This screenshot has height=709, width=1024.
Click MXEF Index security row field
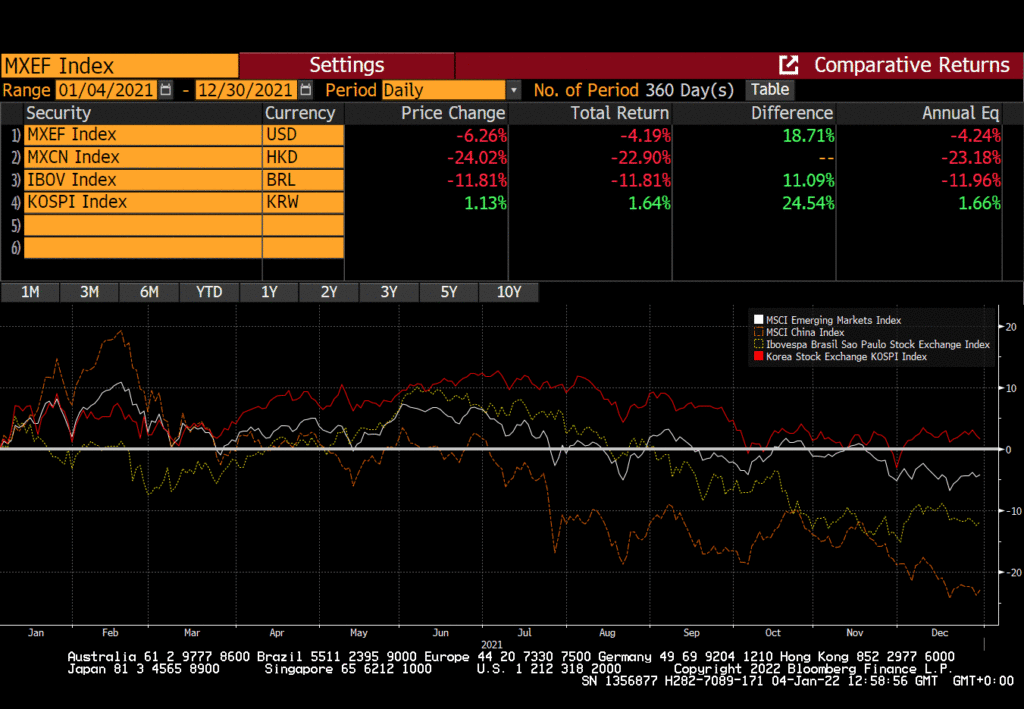[x=143, y=135]
